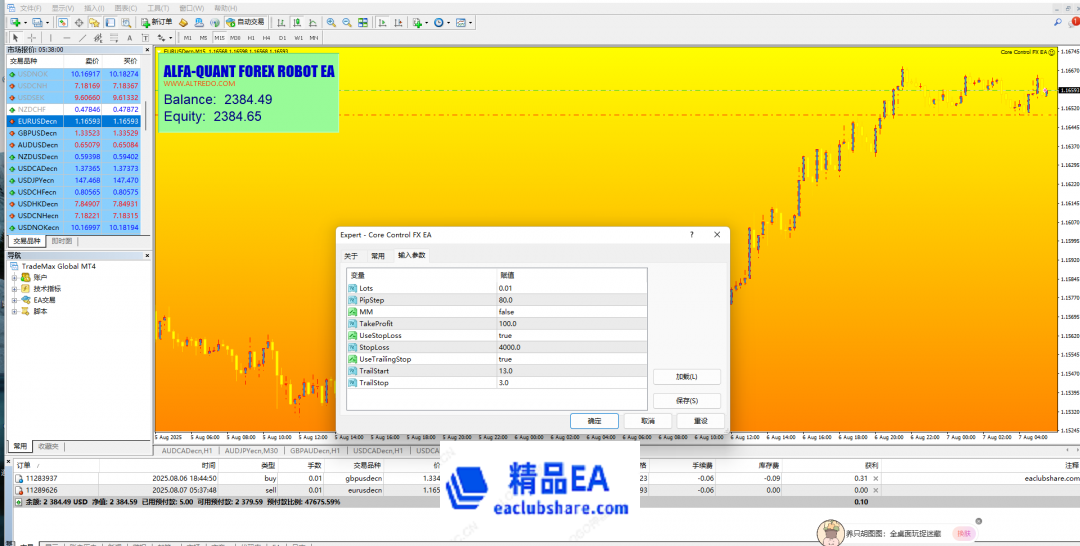Viewport: 1080px width, 546px height.
Task: Open the New Chart dropdown arrow
Action: (25, 22)
